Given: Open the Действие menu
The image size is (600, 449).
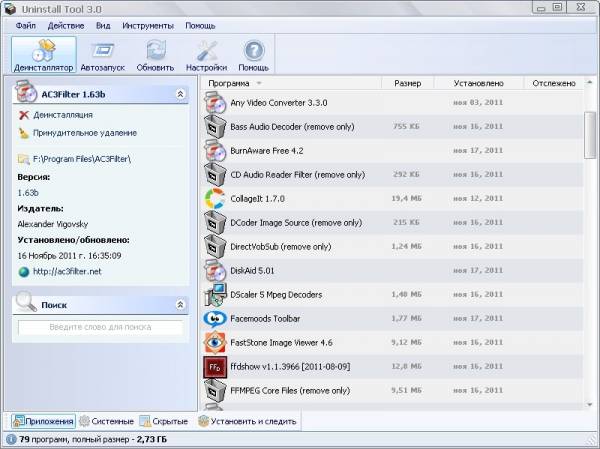Looking at the screenshot, I should (x=66, y=26).
